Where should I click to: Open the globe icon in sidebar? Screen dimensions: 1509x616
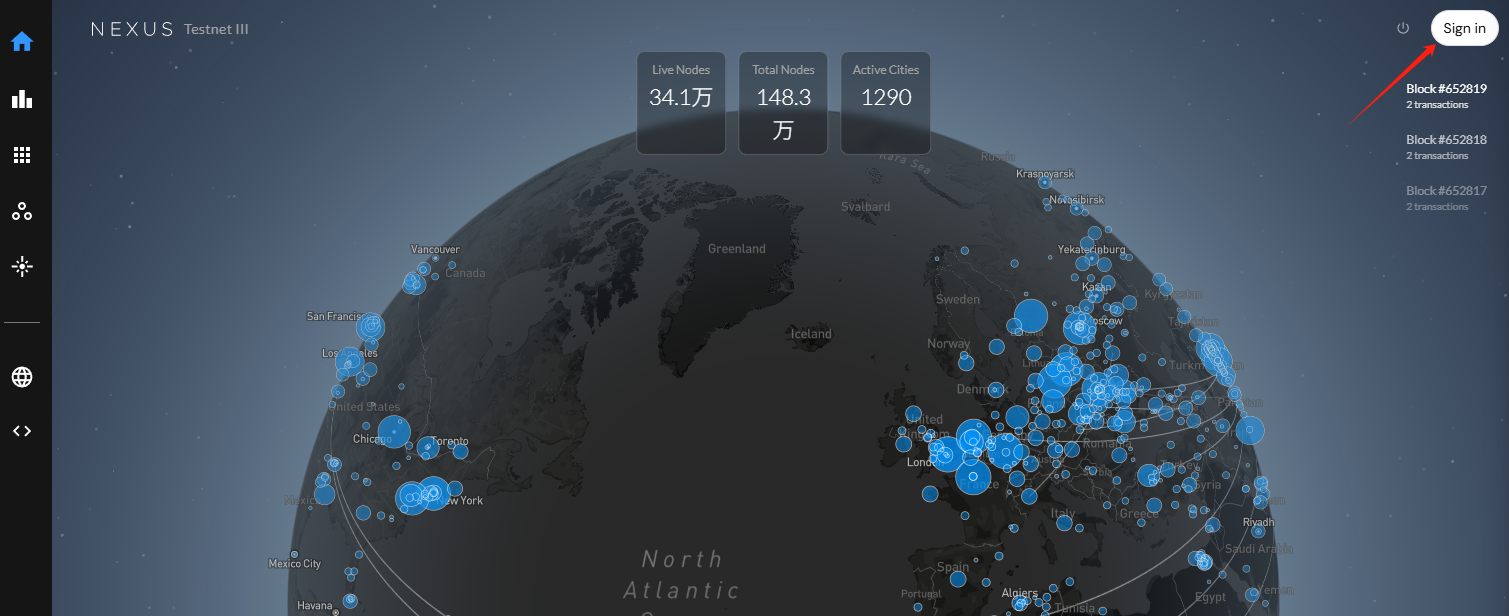tap(22, 377)
